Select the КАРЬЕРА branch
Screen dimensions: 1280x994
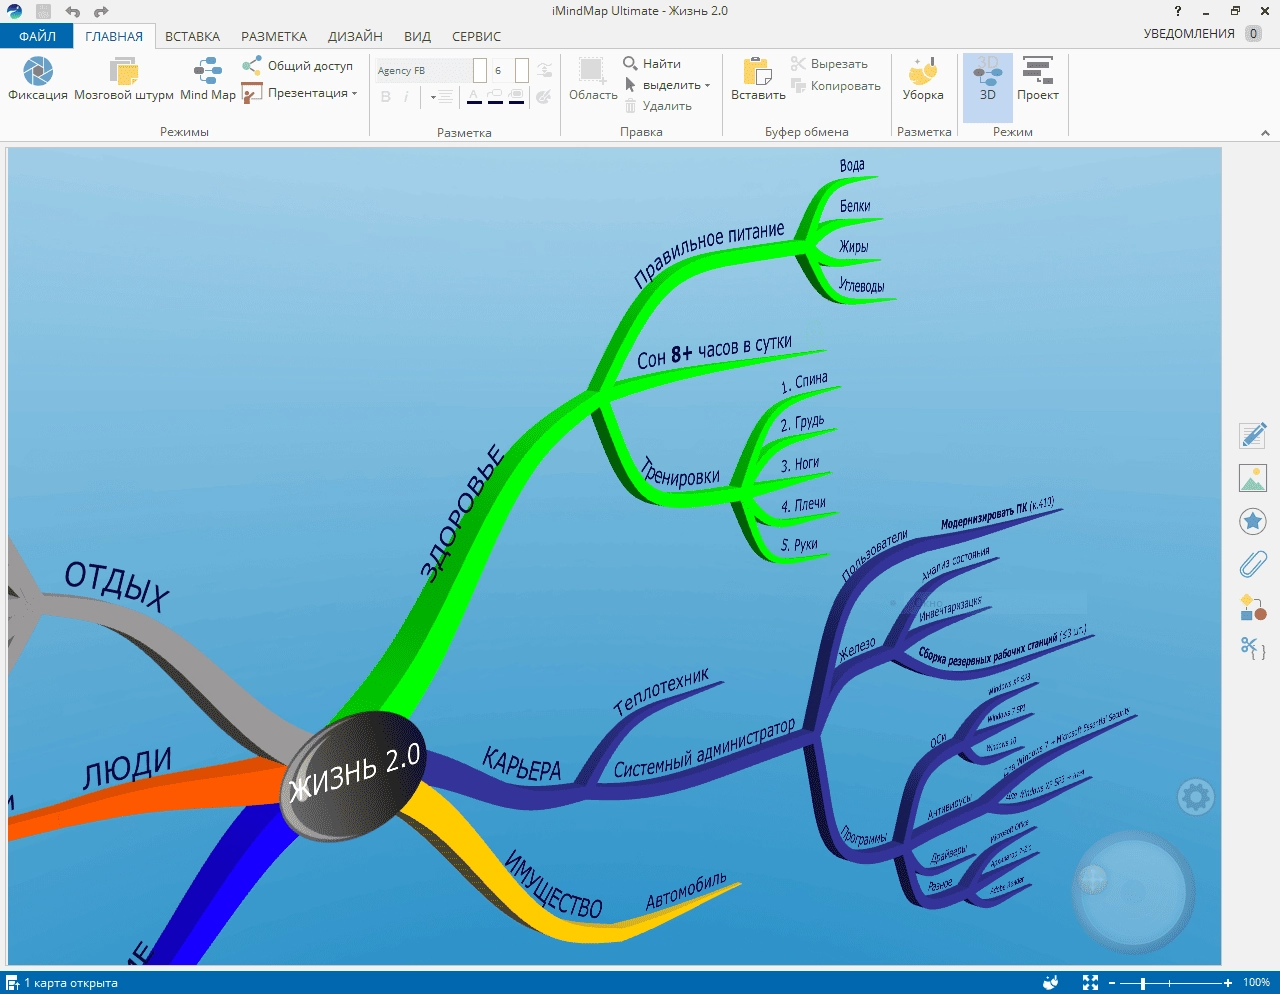point(521,765)
